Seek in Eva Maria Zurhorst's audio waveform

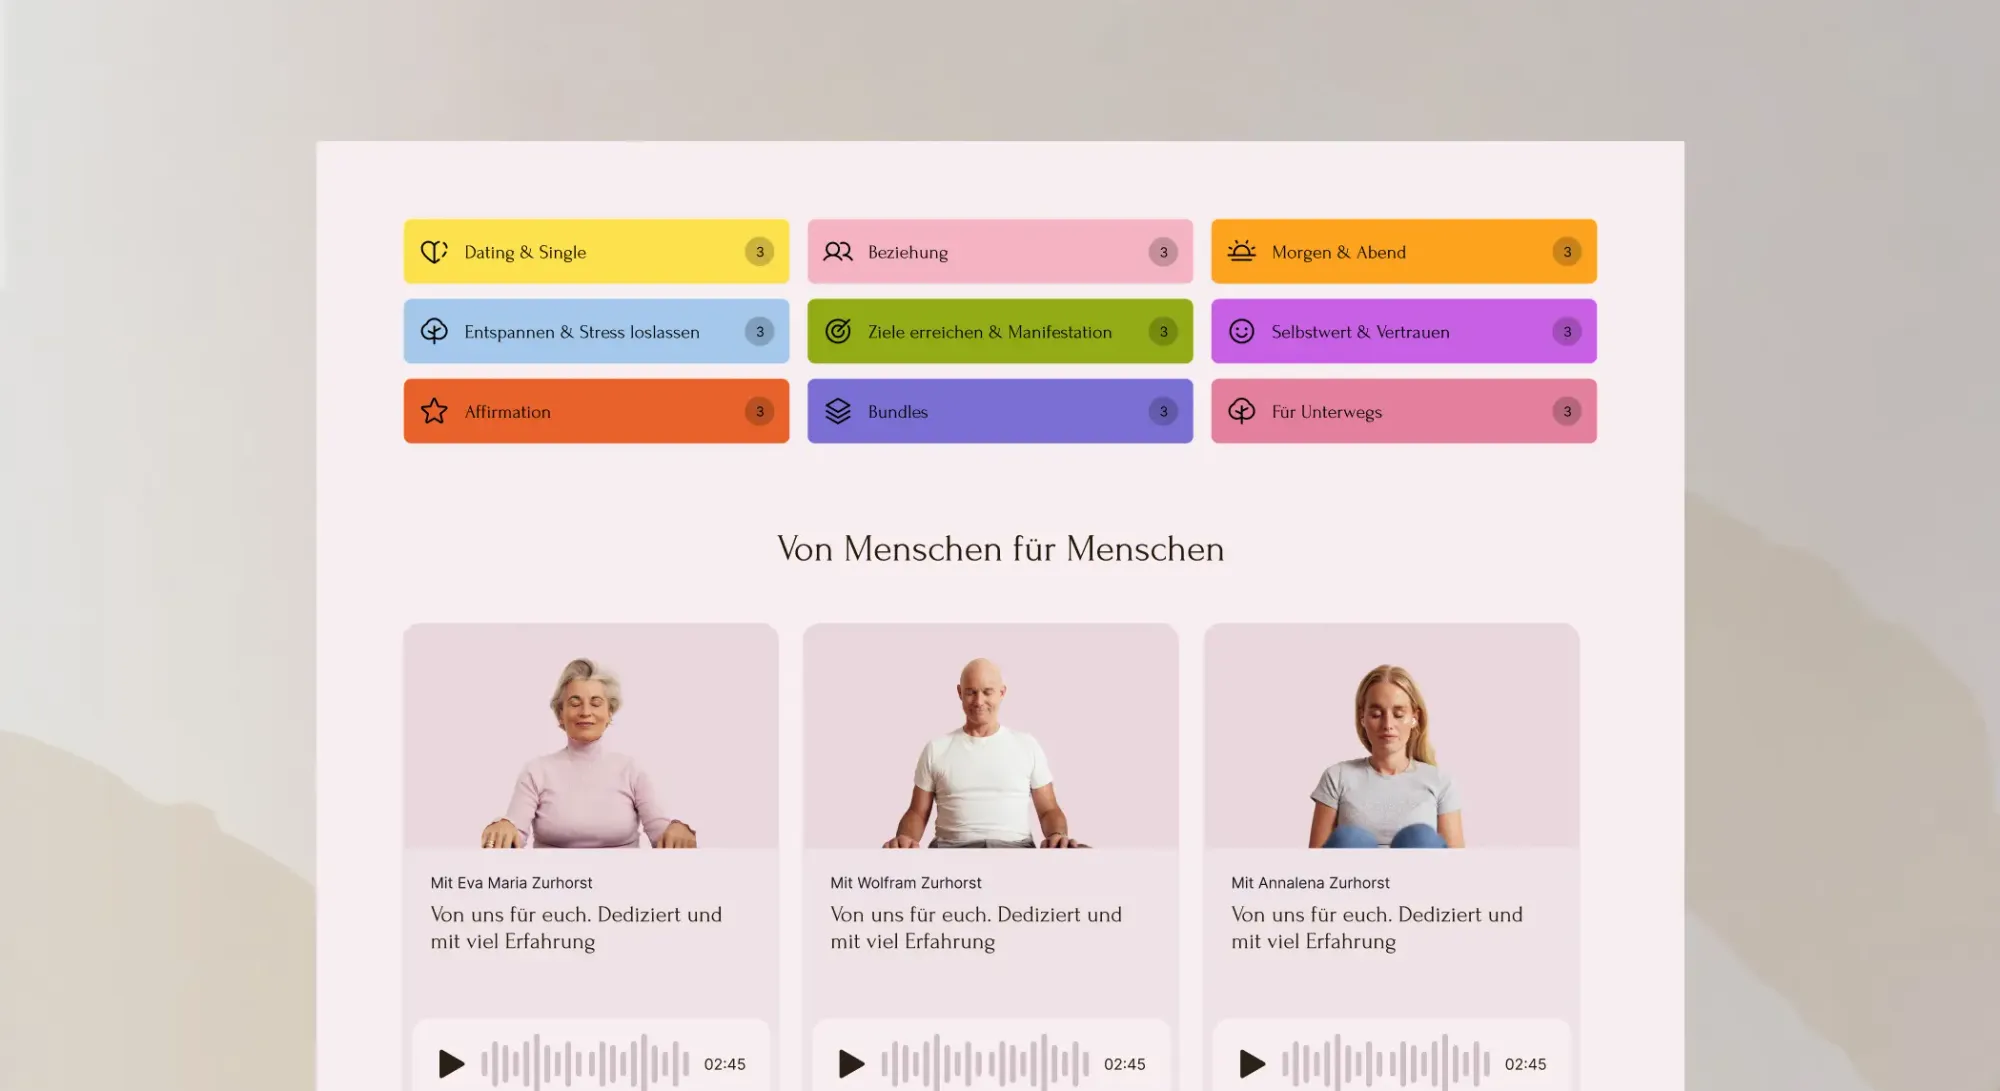(x=585, y=1062)
